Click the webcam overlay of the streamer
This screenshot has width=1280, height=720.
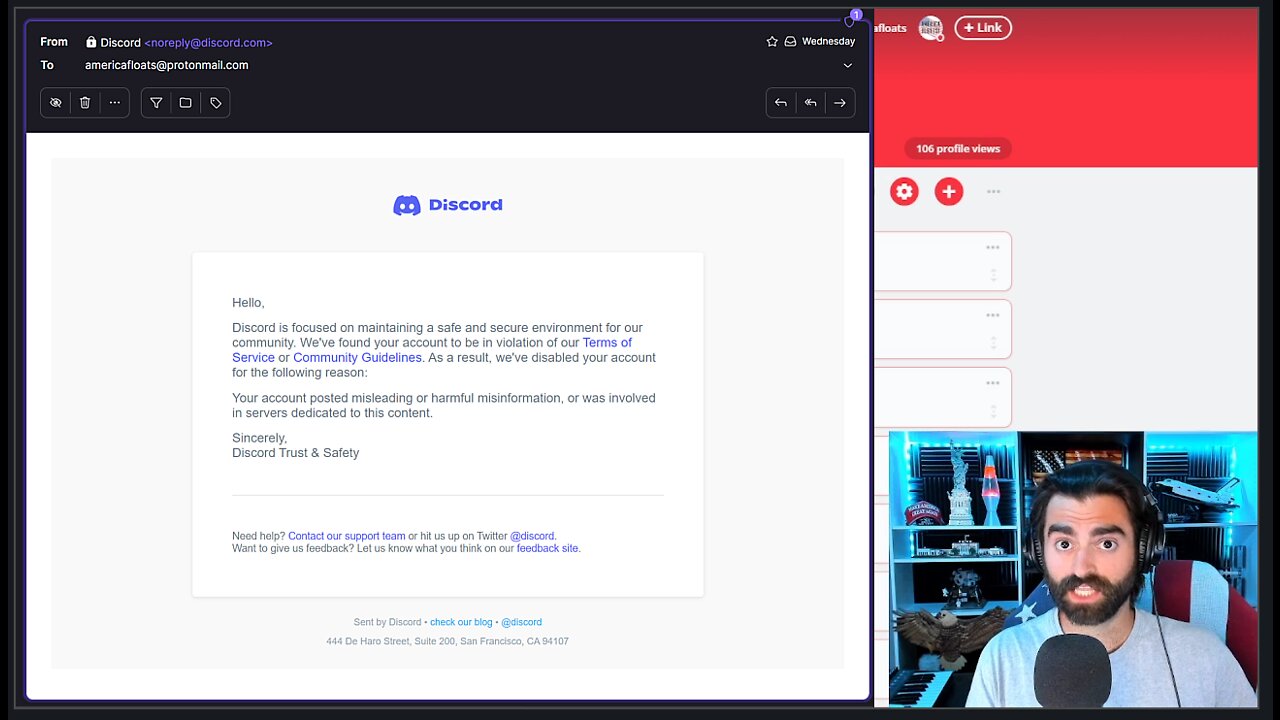(1073, 569)
